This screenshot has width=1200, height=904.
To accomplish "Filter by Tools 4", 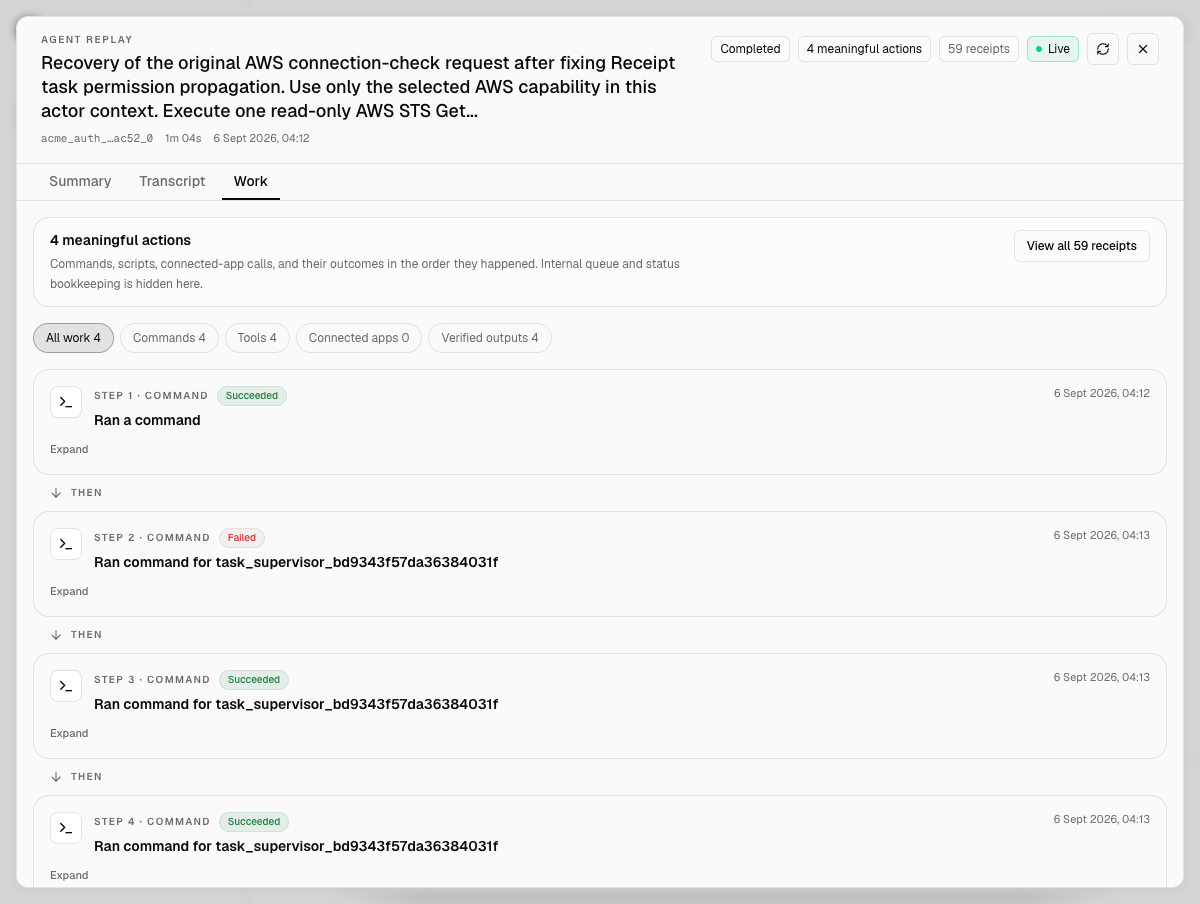I will click(257, 338).
